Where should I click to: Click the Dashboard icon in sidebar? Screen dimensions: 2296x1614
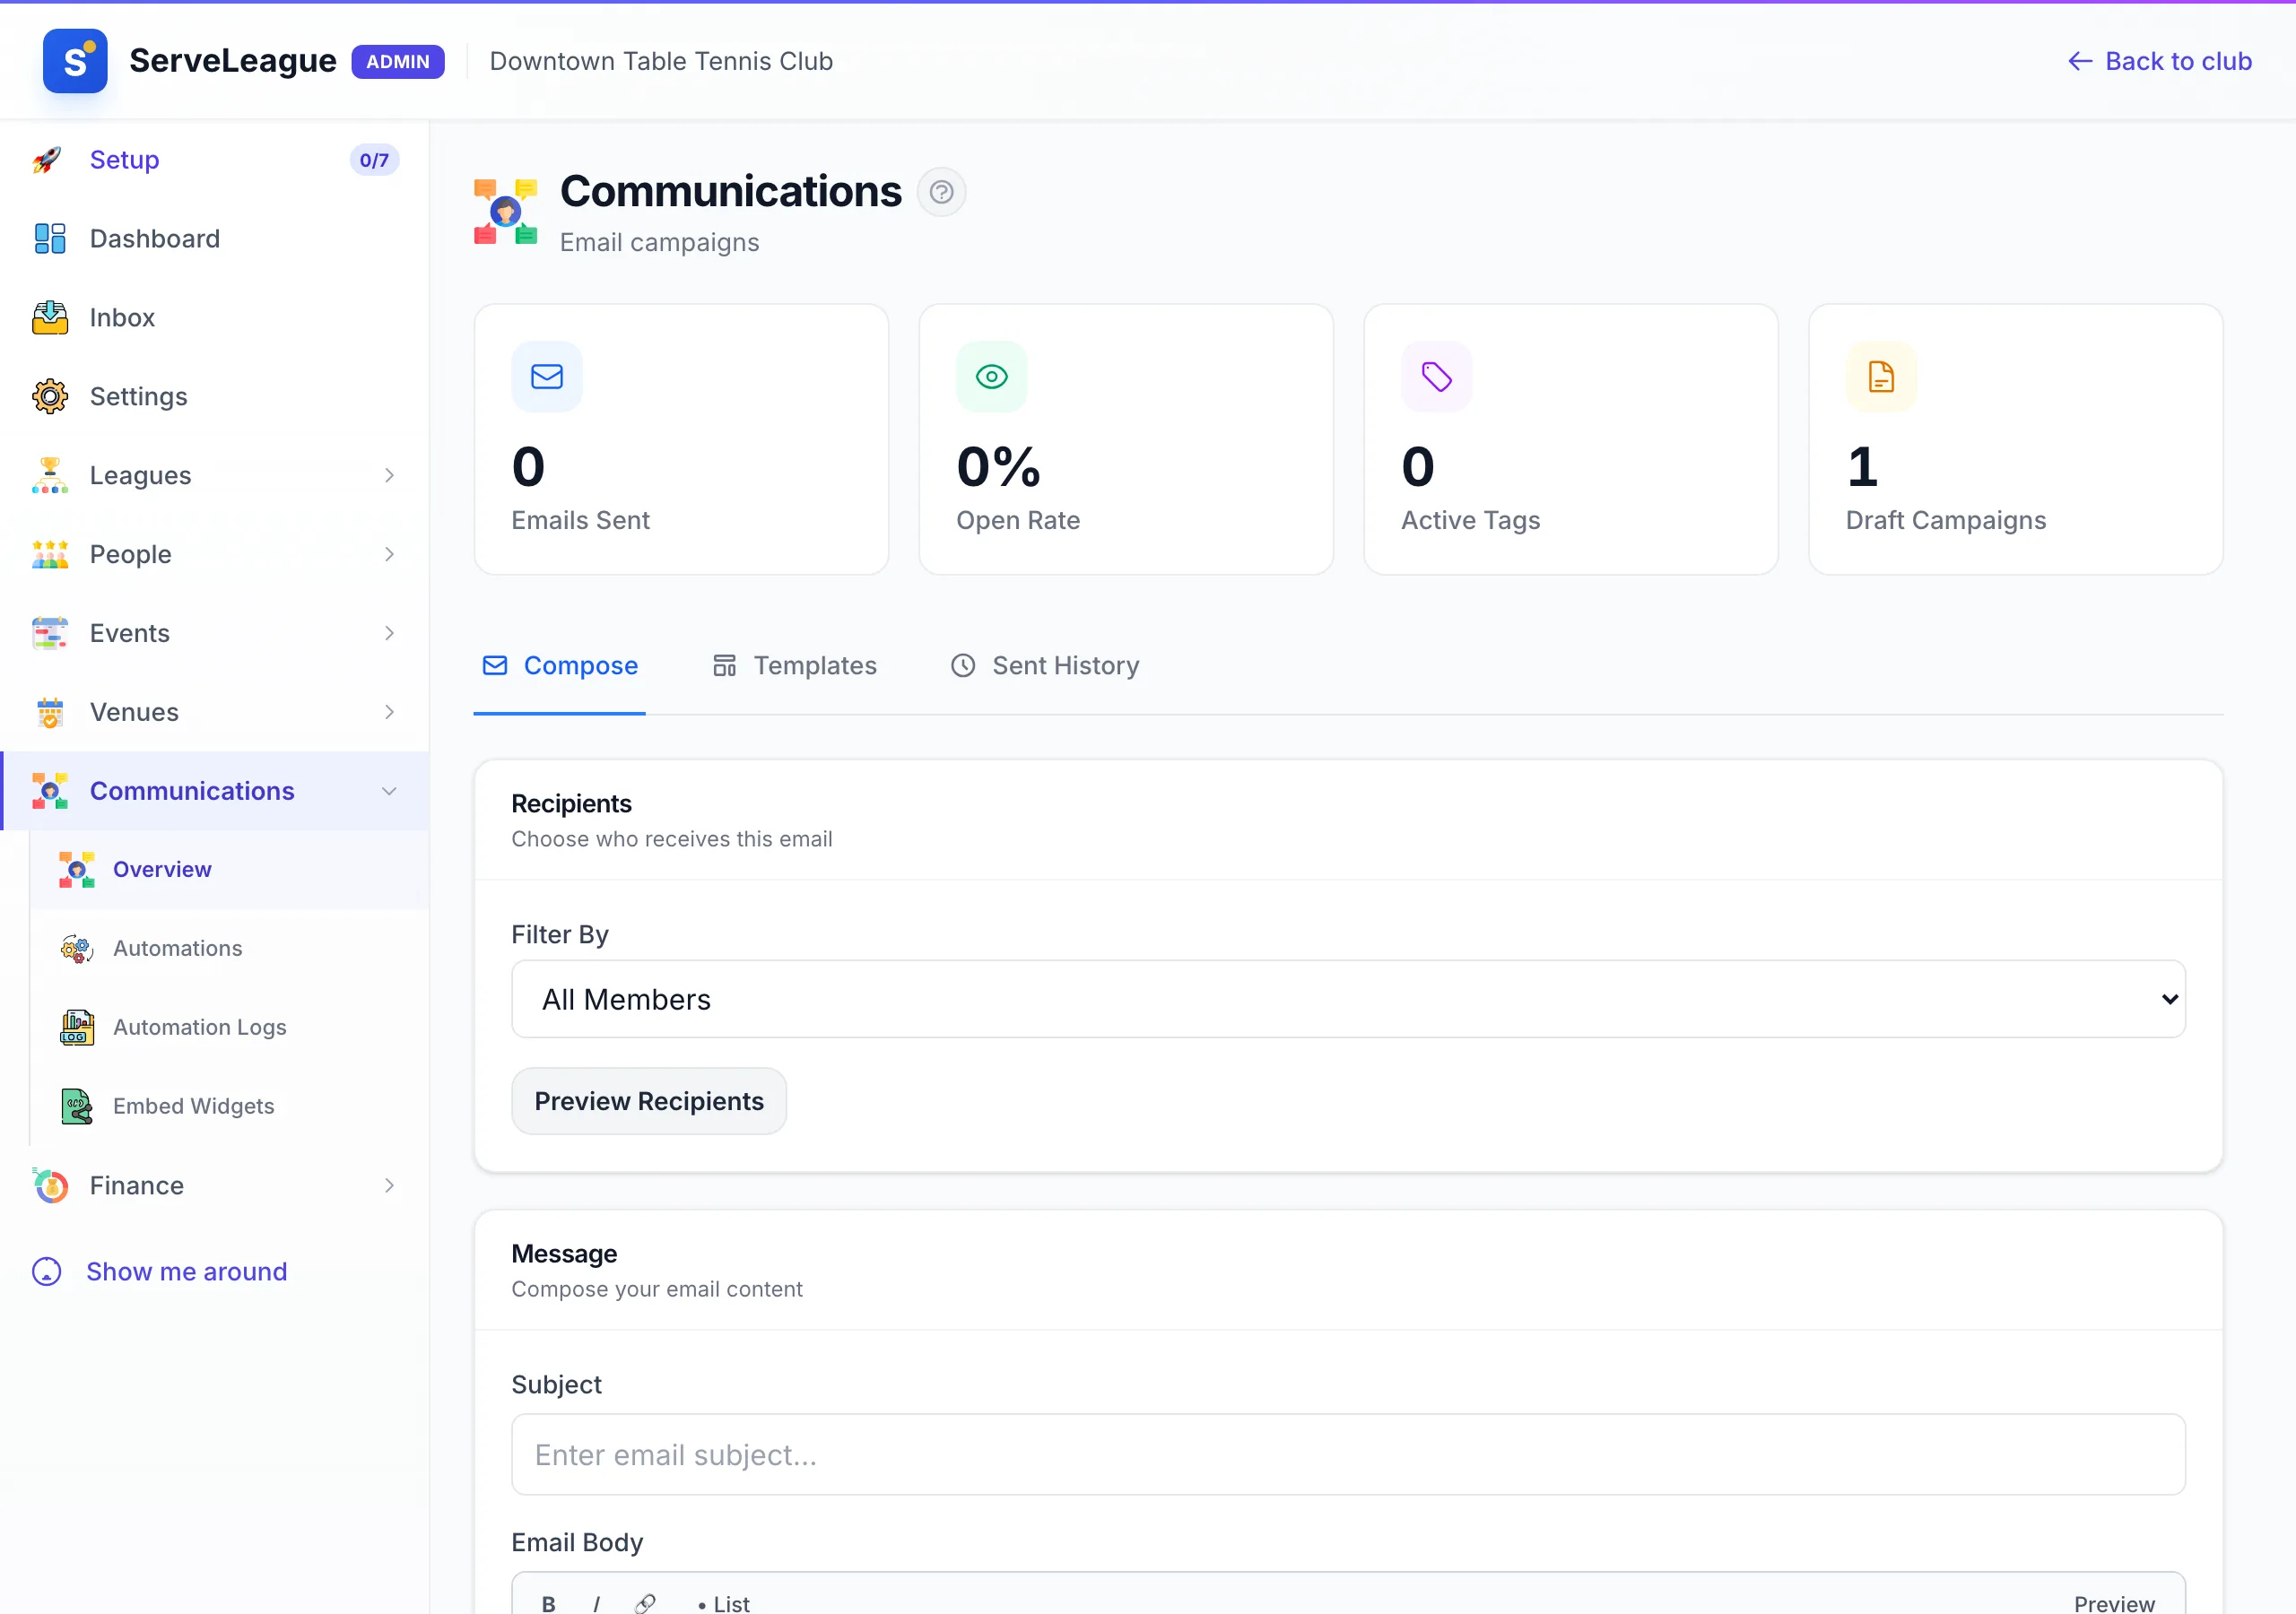[49, 239]
